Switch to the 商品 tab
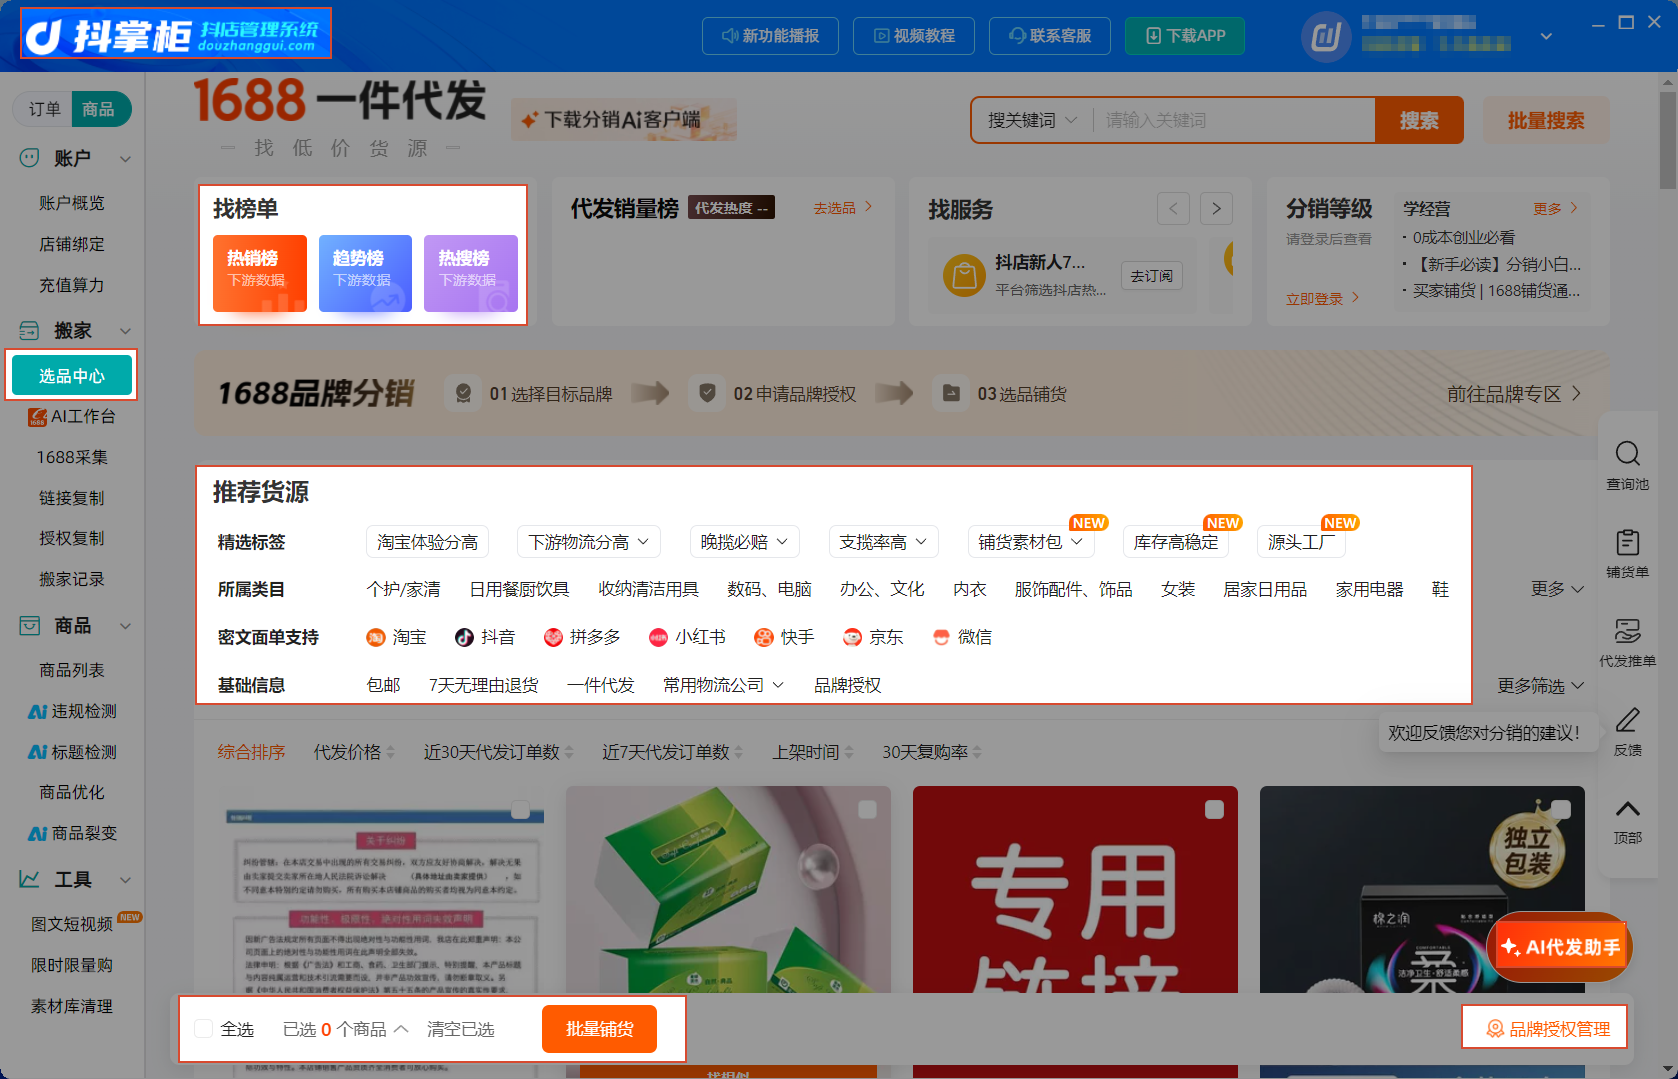 point(99,109)
